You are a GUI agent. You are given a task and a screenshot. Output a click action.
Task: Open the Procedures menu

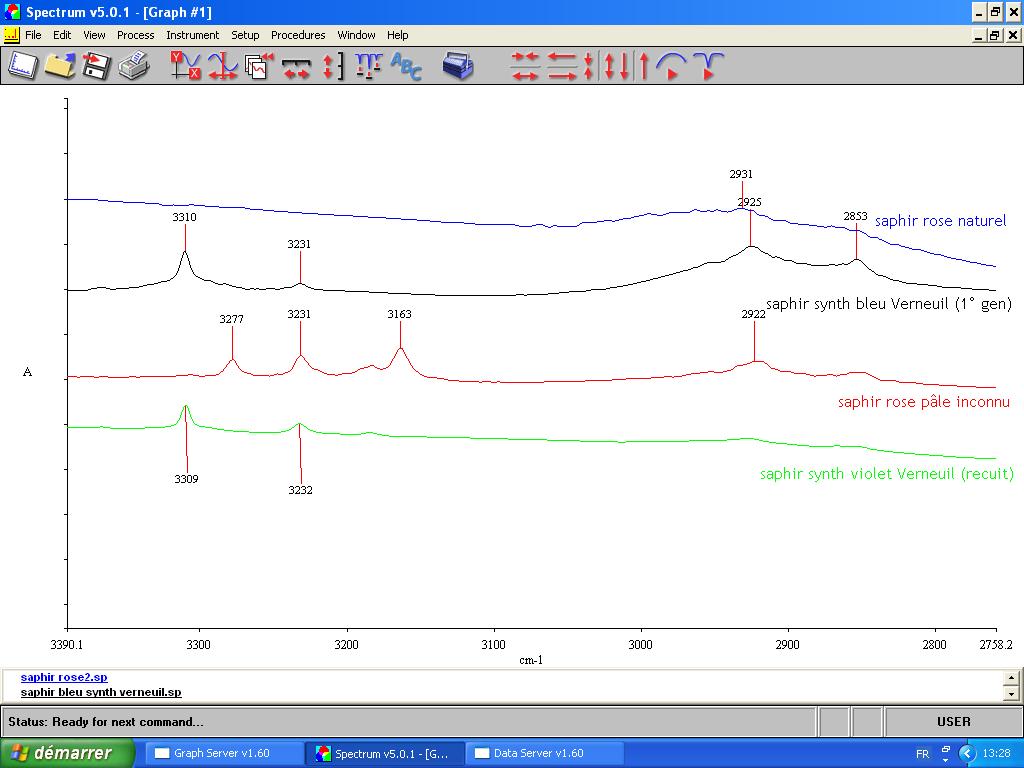click(298, 35)
